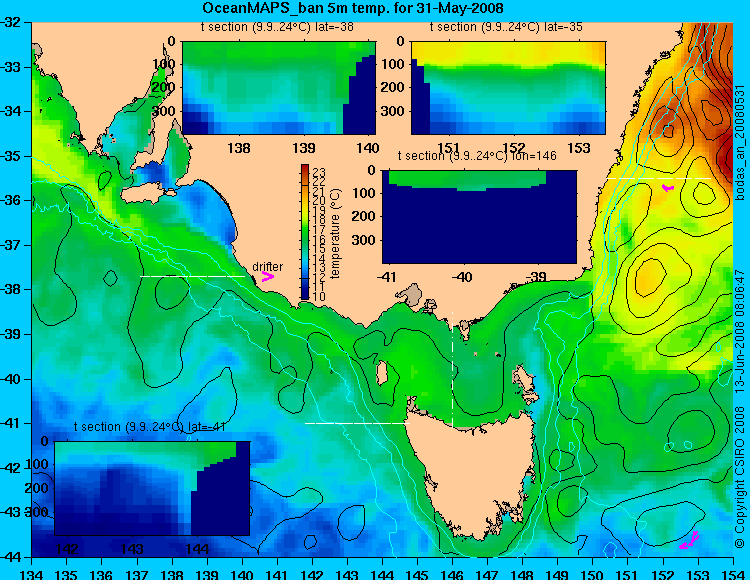Image resolution: width=750 pixels, height=580 pixels.
Task: Click the "23" label at the color bar top
Action: (x=319, y=173)
